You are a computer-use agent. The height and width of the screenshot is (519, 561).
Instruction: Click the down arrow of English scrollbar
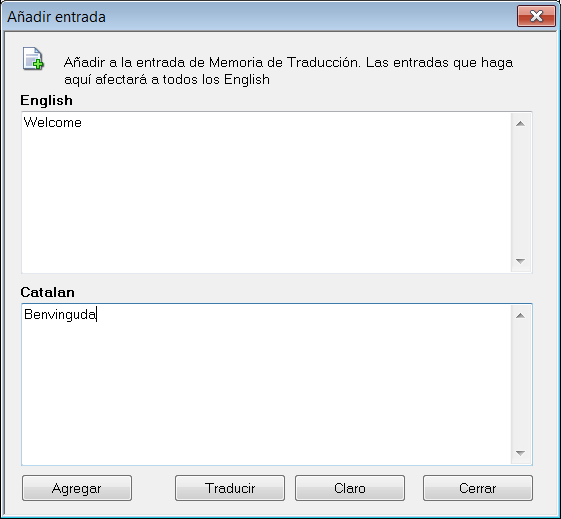tap(521, 261)
